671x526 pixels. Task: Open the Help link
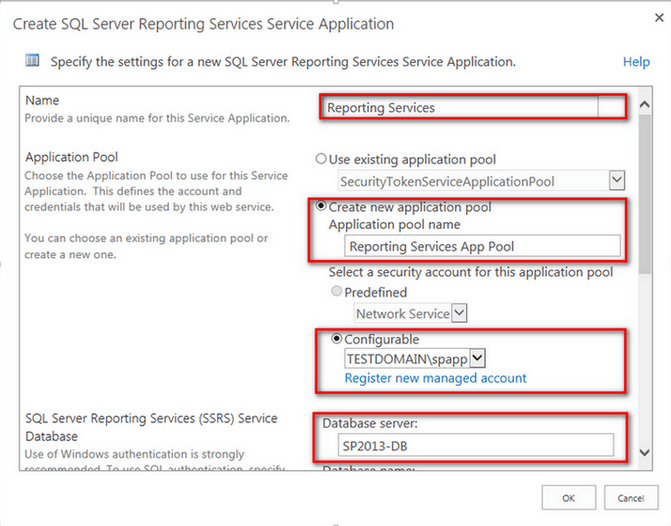click(x=636, y=62)
